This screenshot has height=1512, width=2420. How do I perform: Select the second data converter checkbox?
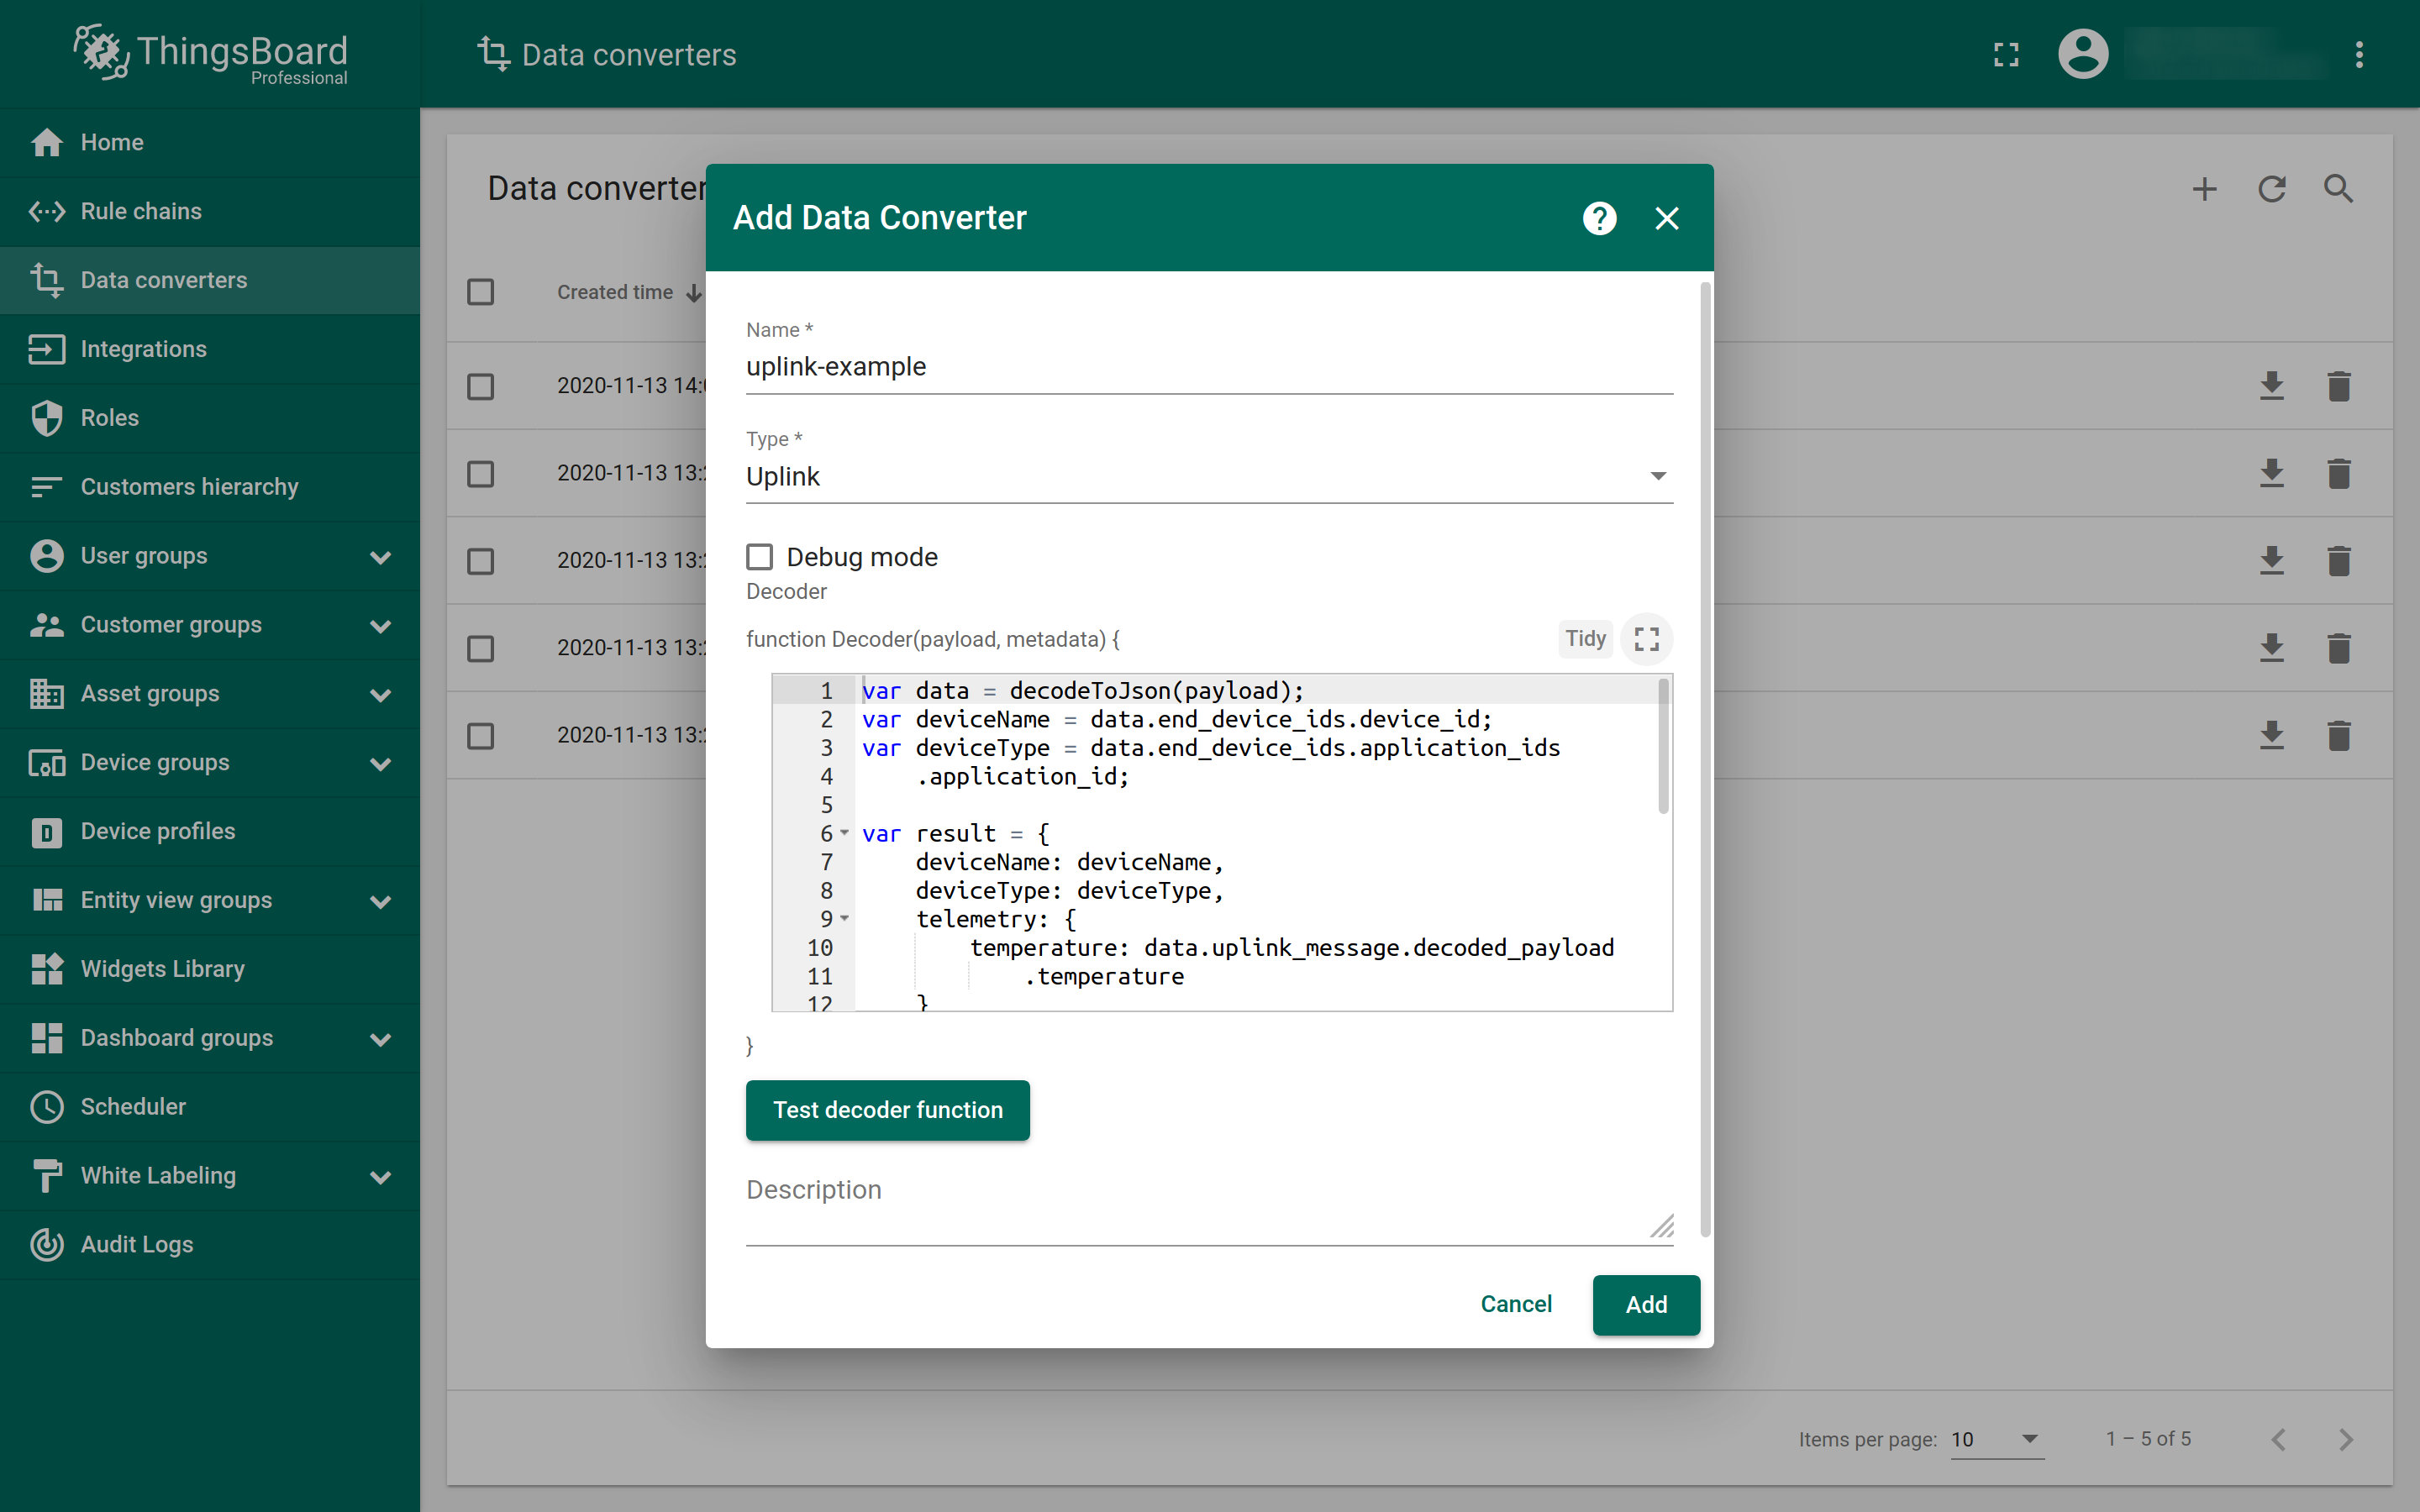coord(484,472)
